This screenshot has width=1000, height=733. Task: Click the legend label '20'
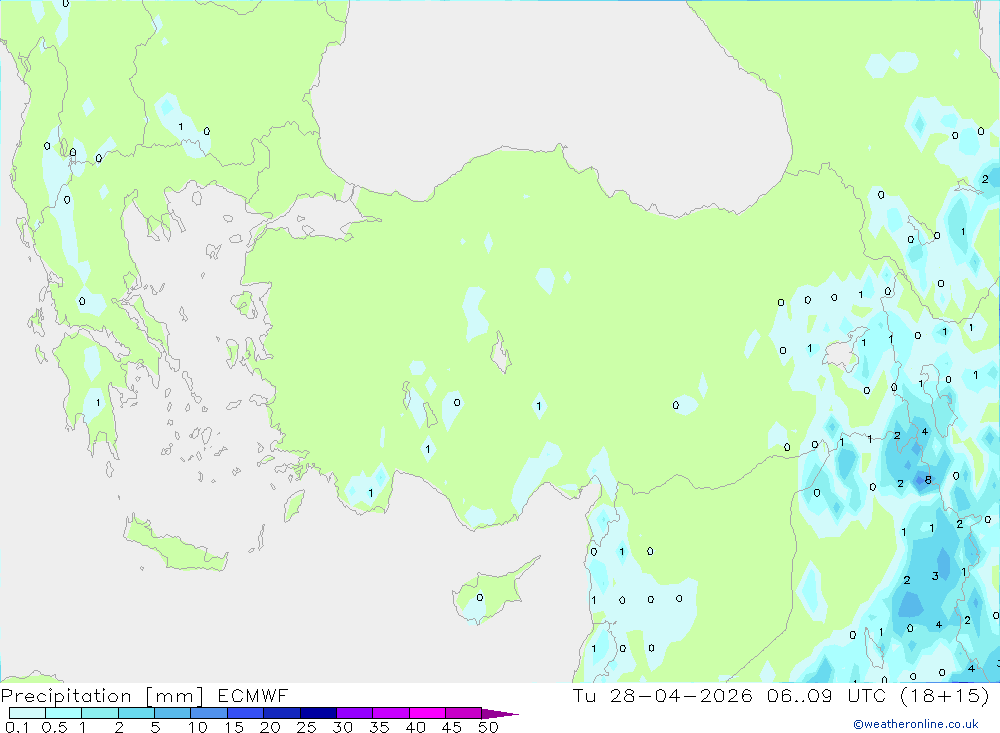[270, 727]
